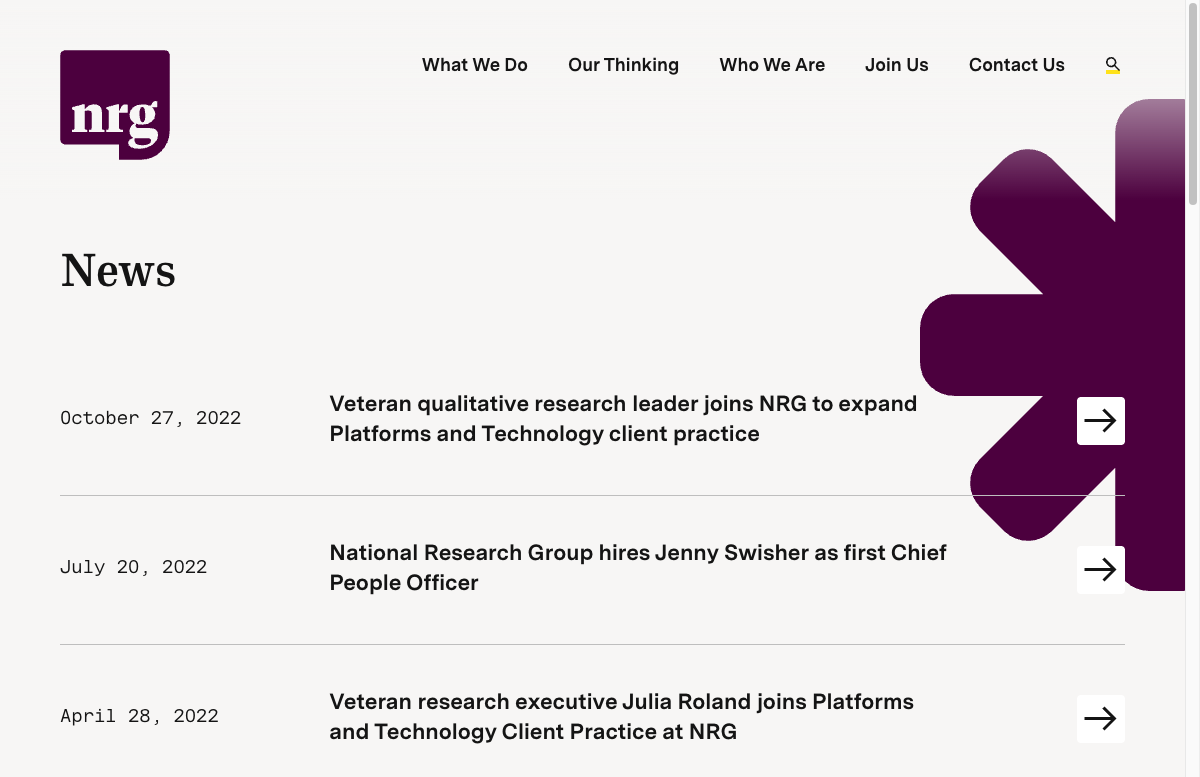
Task: Click the nrg logo to go home
Action: click(115, 105)
